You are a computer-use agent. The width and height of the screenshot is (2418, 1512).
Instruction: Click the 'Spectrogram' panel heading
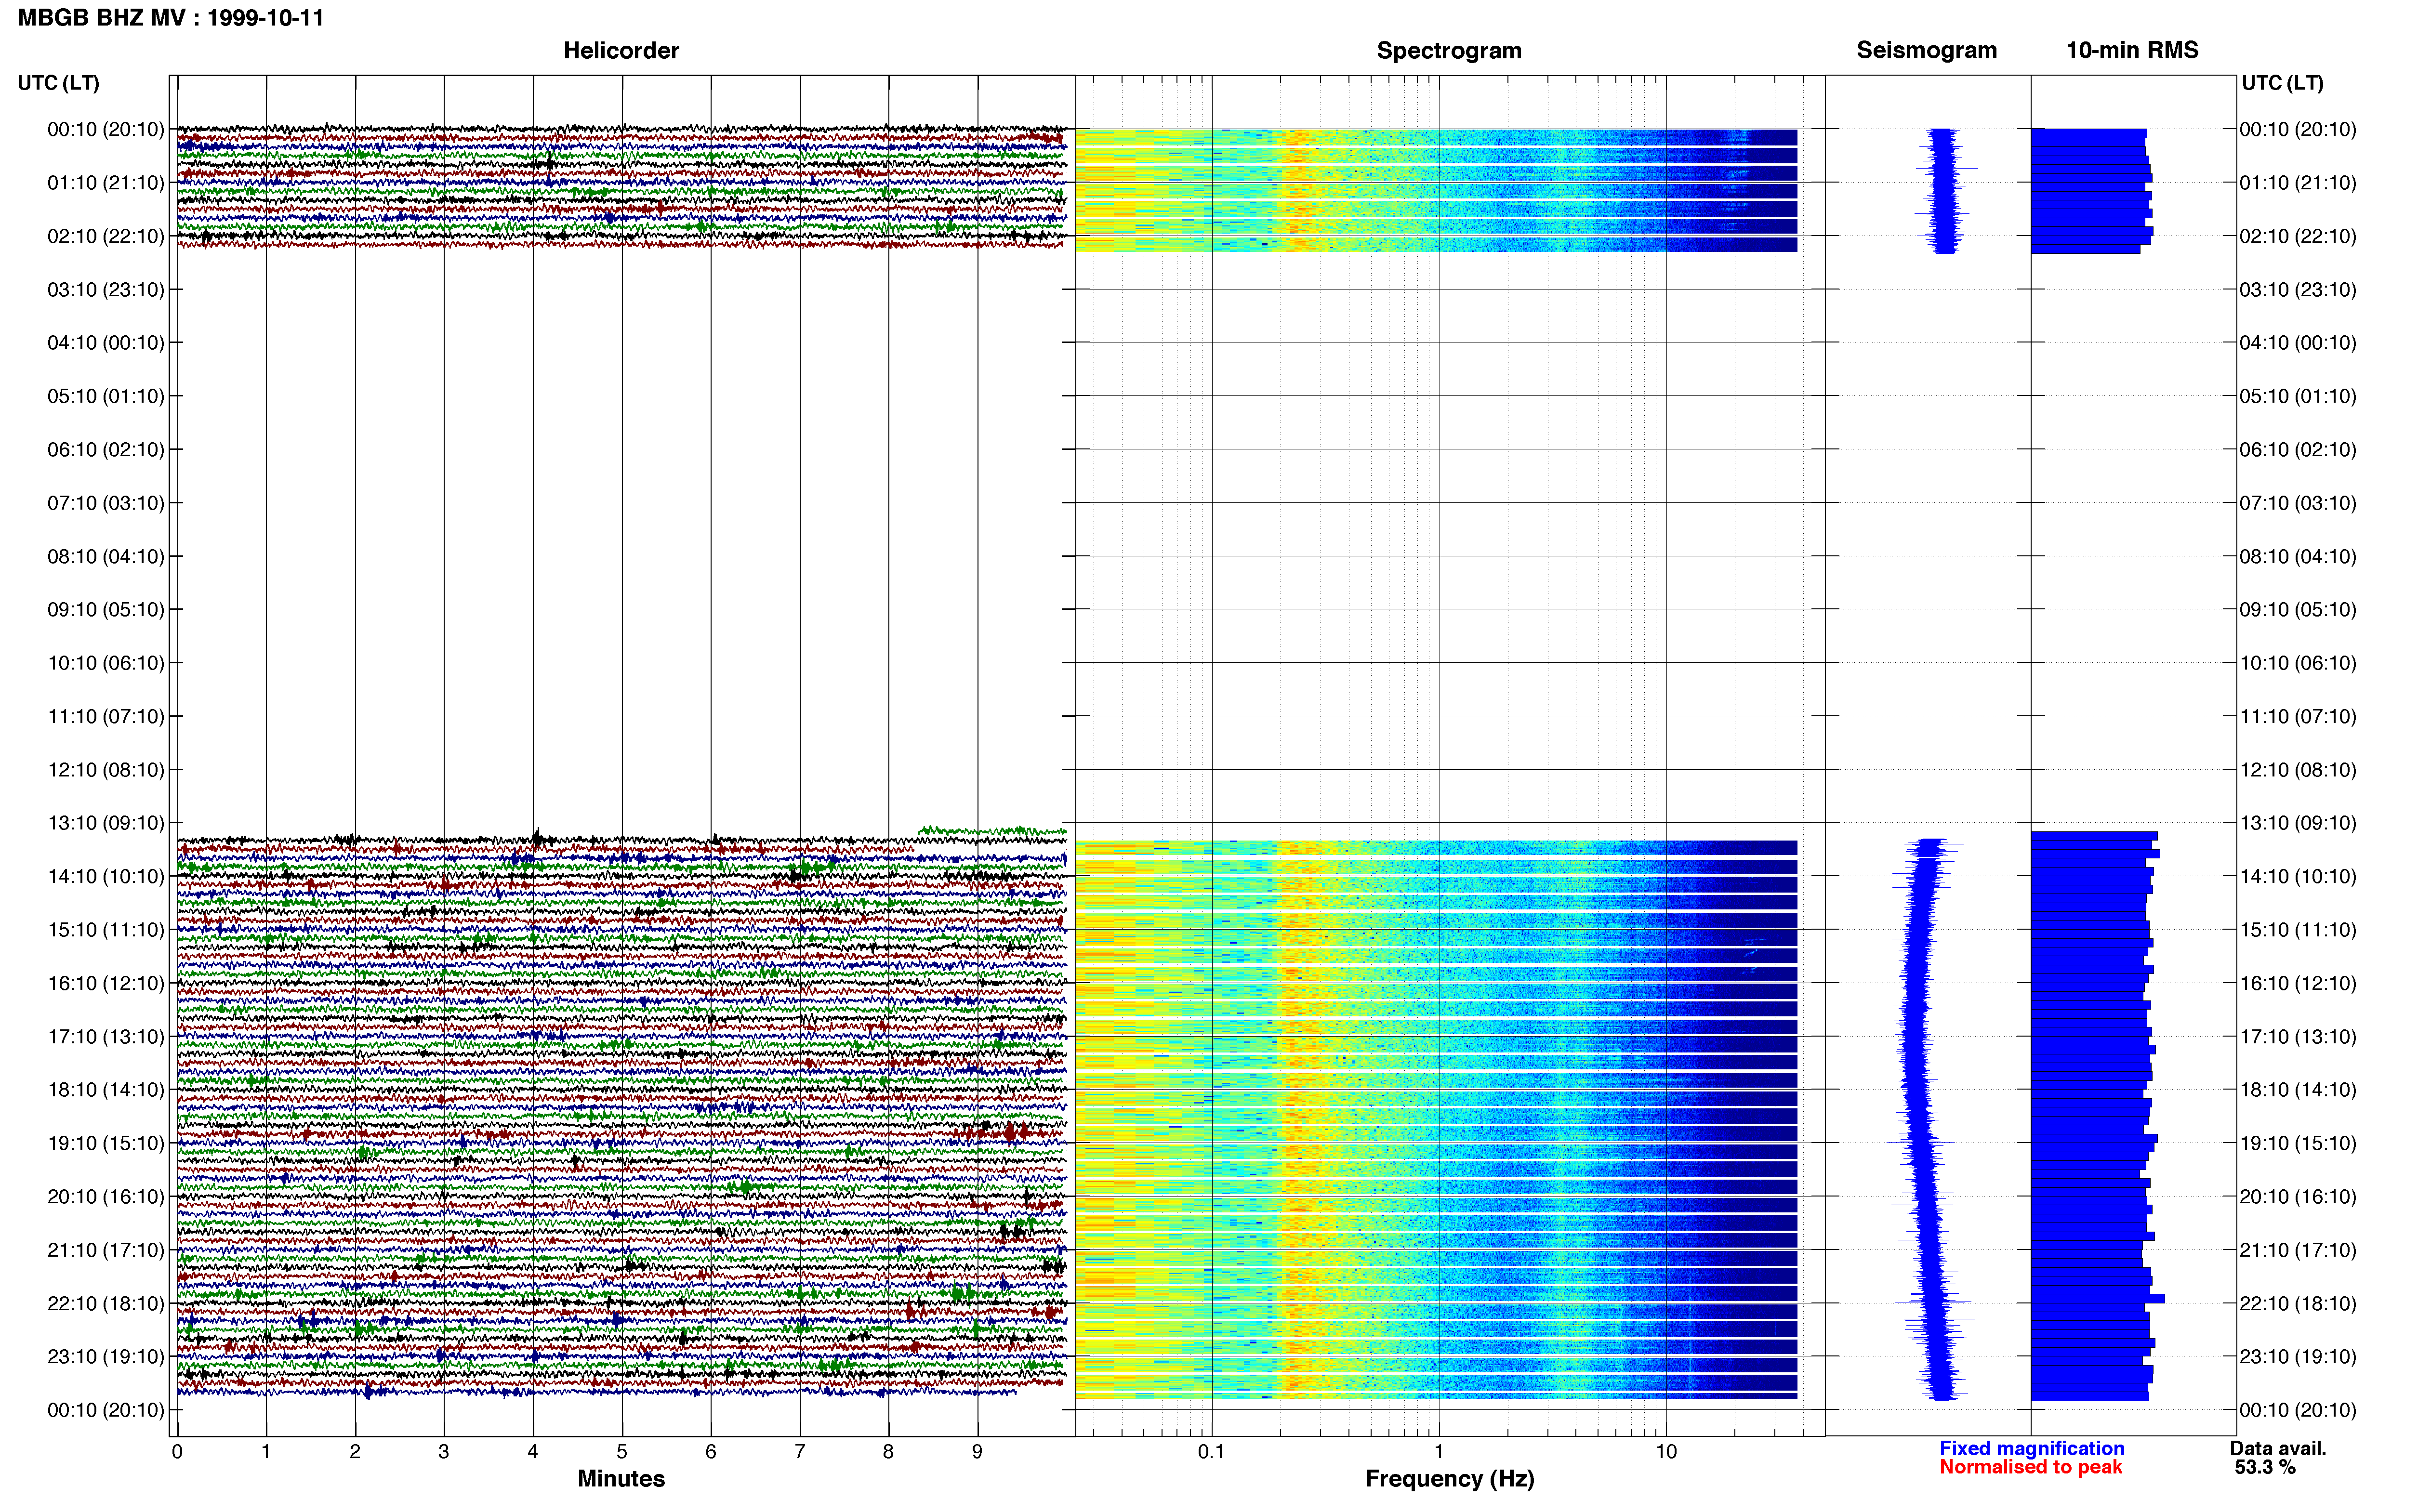pos(1449,50)
